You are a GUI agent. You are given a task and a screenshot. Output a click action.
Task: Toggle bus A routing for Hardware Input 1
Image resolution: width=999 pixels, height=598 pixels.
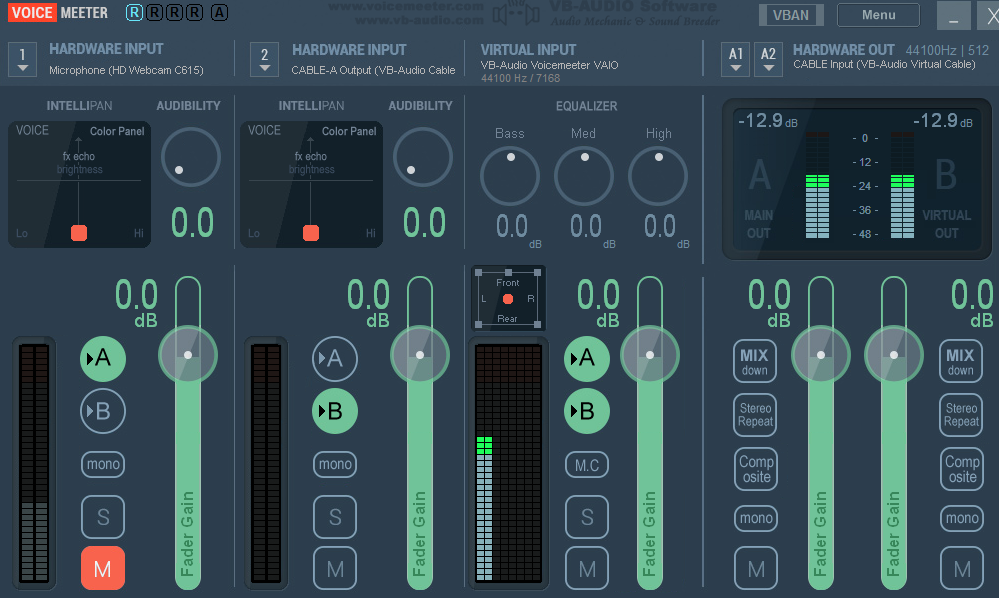103,359
